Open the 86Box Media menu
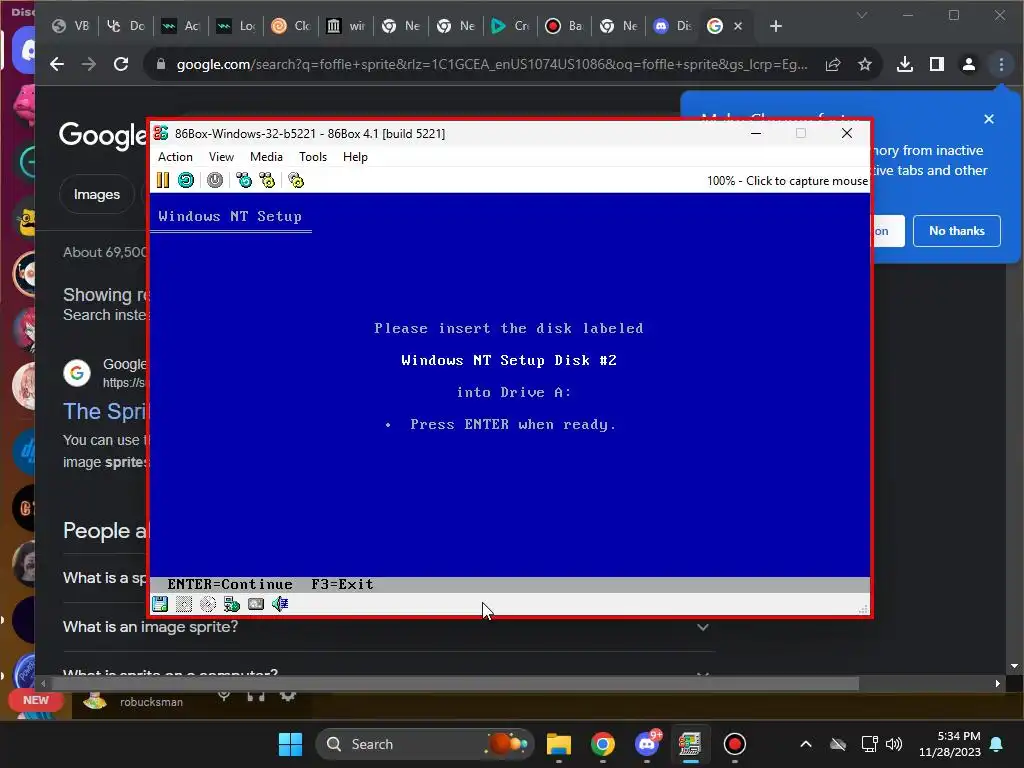The width and height of the screenshot is (1024, 768). point(266,157)
